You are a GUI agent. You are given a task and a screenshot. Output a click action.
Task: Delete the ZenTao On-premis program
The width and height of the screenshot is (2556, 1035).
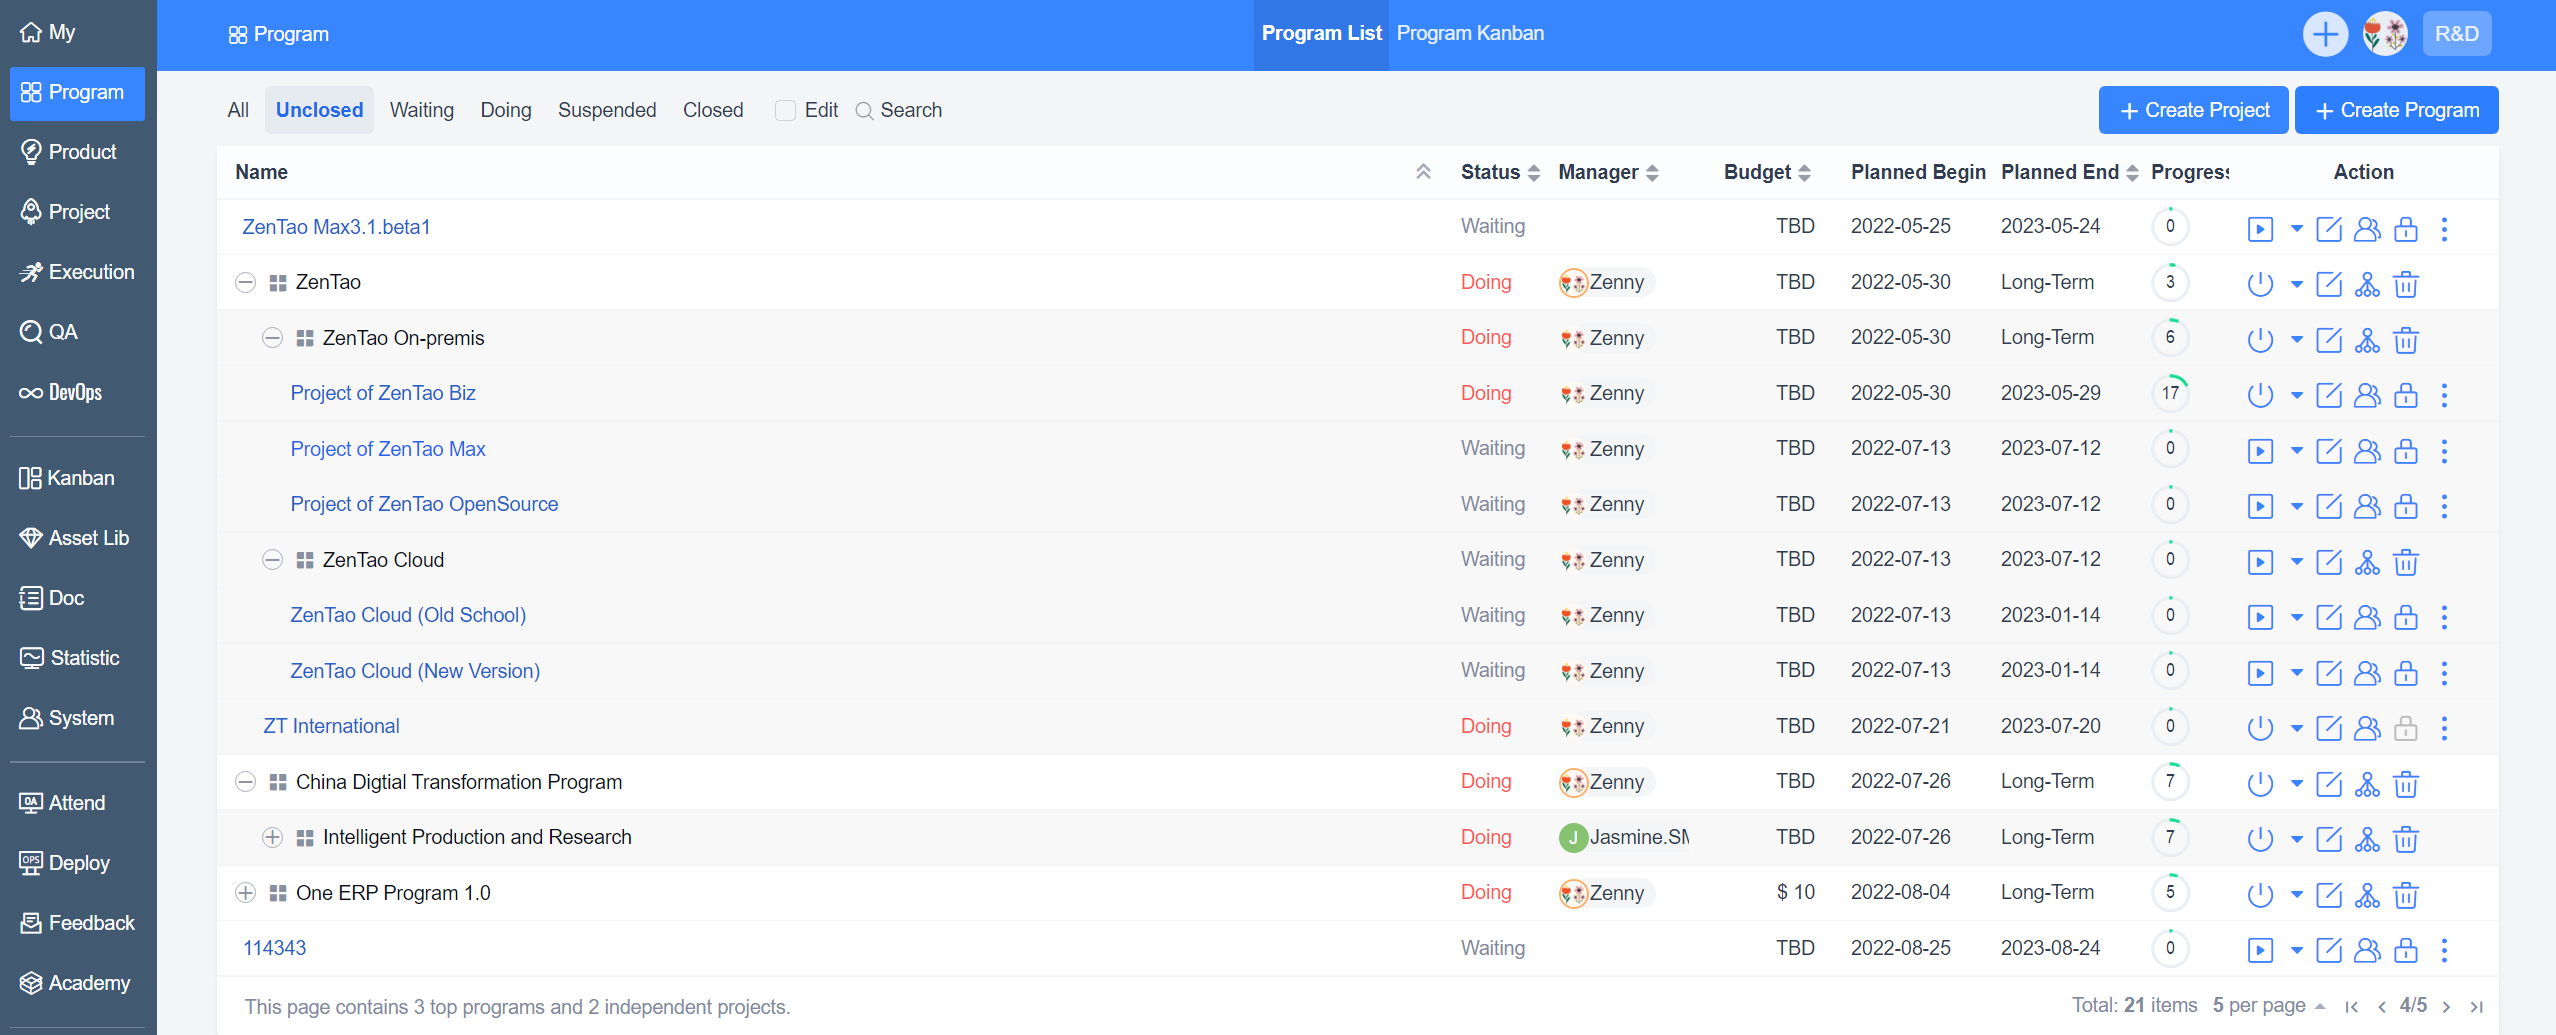[x=2405, y=340]
